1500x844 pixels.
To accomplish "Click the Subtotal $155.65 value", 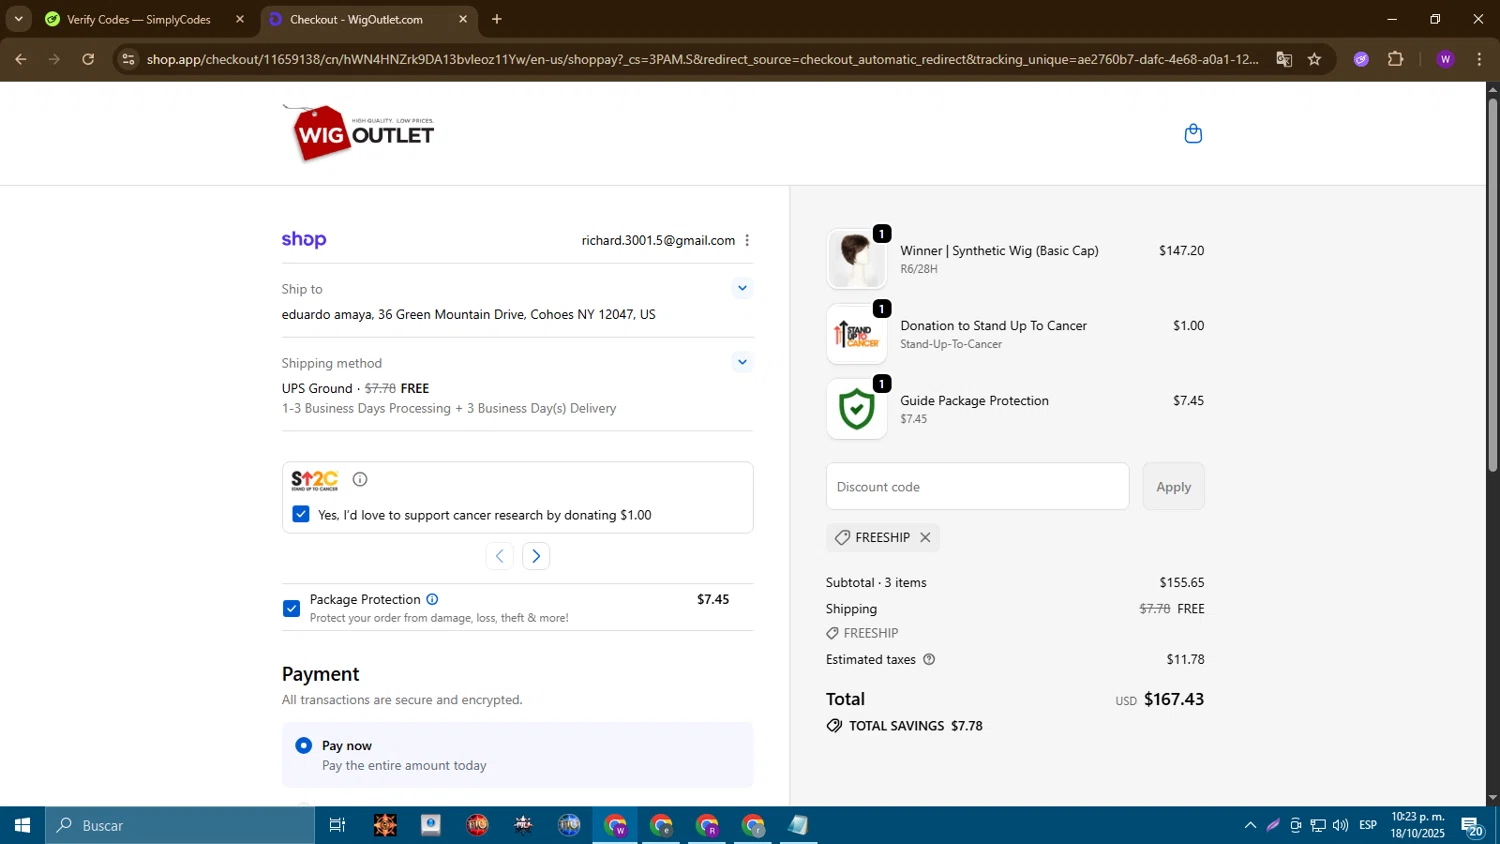I will (1182, 582).
